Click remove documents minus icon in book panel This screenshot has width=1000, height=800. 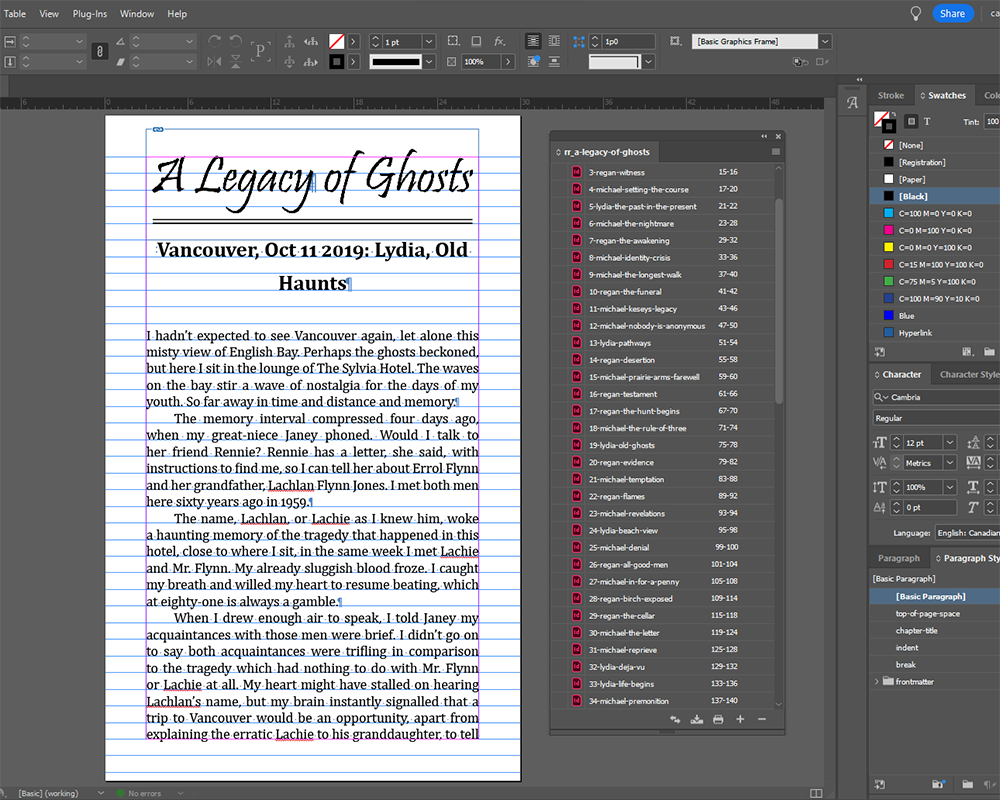[x=761, y=720]
